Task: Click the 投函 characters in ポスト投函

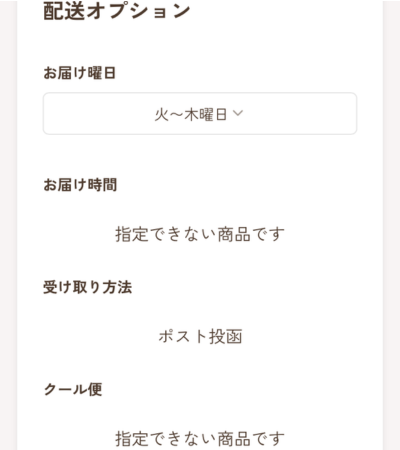Action: pyautogui.click(x=225, y=336)
